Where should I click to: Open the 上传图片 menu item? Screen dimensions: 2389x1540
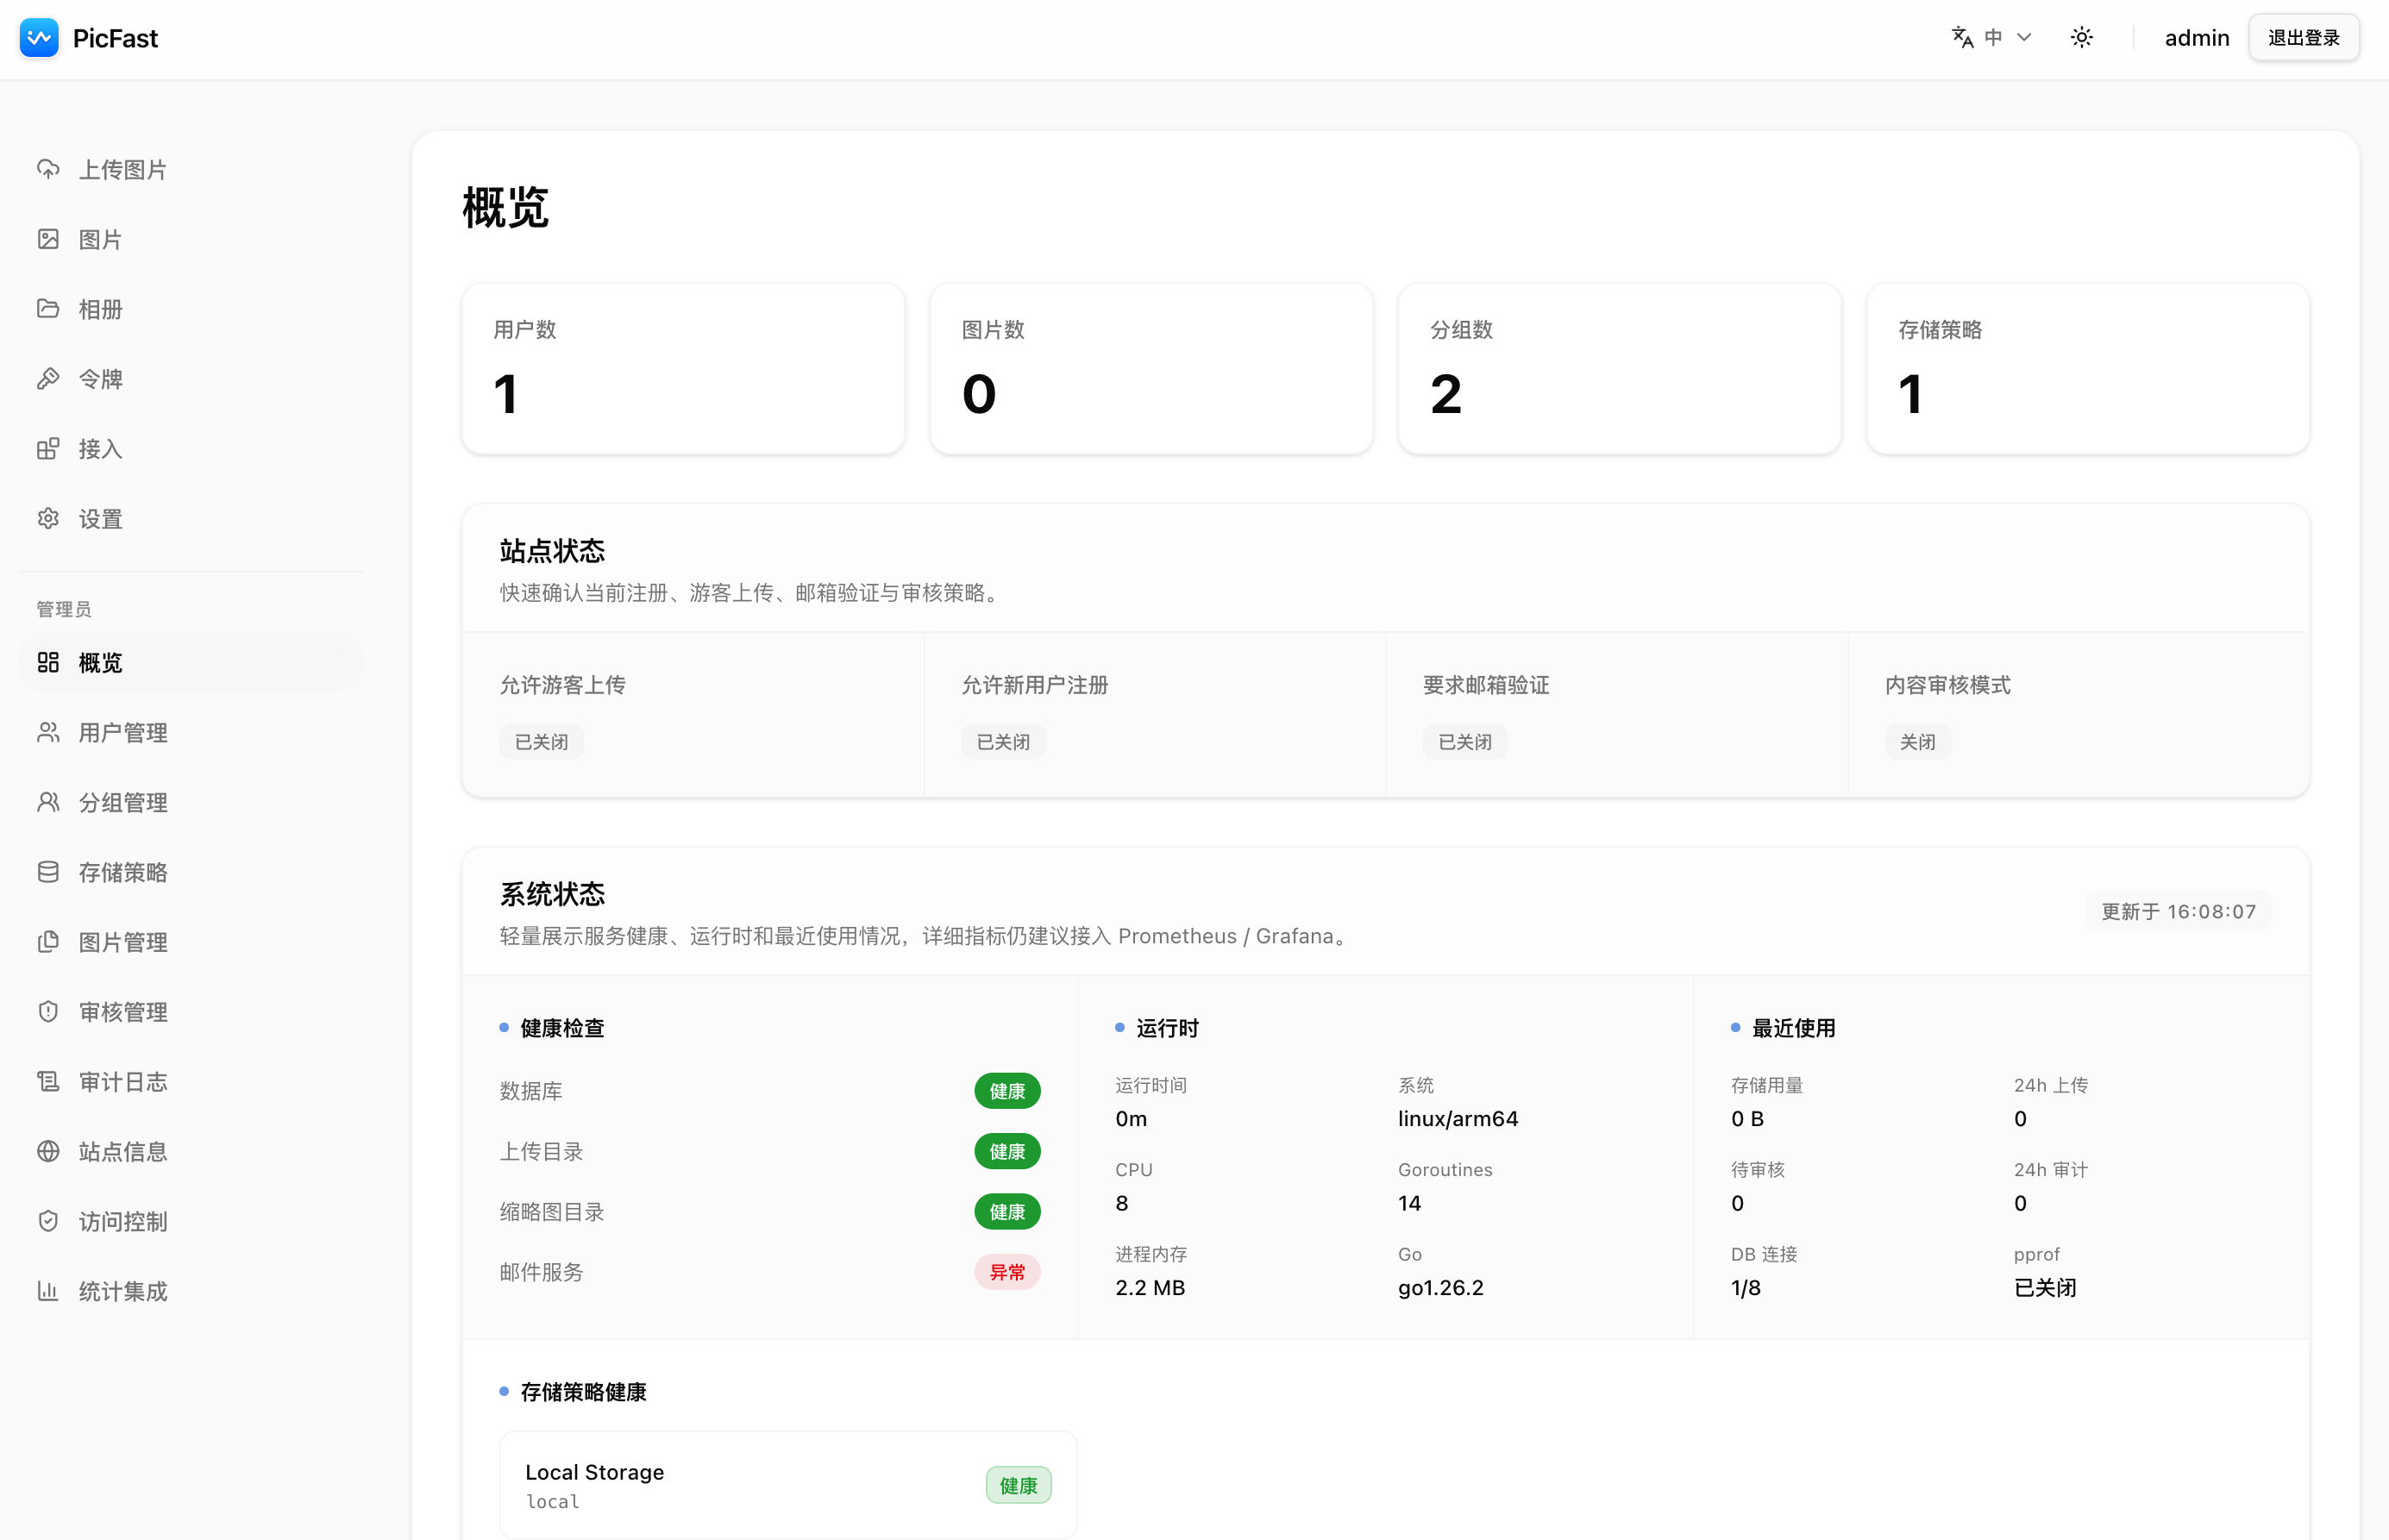point(190,169)
